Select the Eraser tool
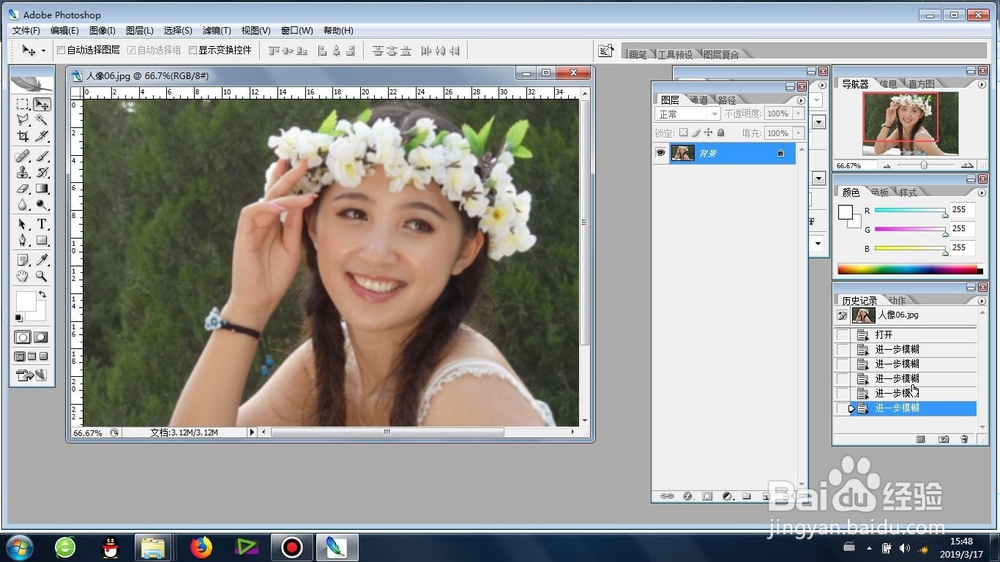 point(22,189)
